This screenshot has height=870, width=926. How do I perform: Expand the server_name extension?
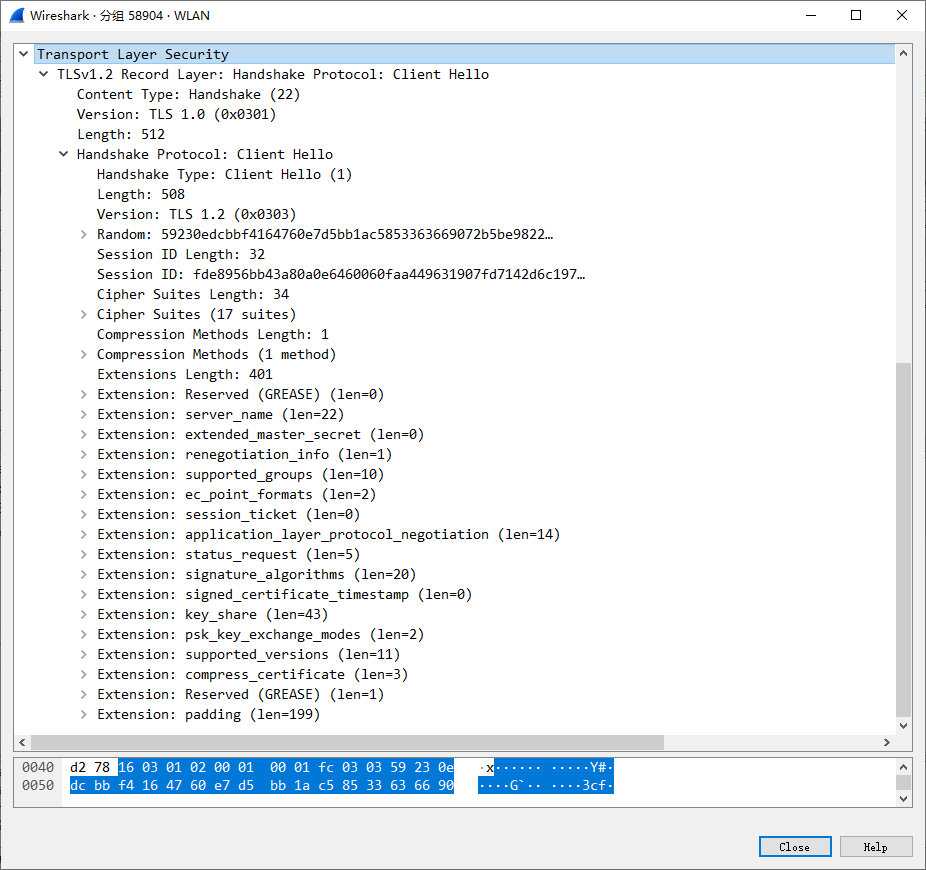[84, 414]
